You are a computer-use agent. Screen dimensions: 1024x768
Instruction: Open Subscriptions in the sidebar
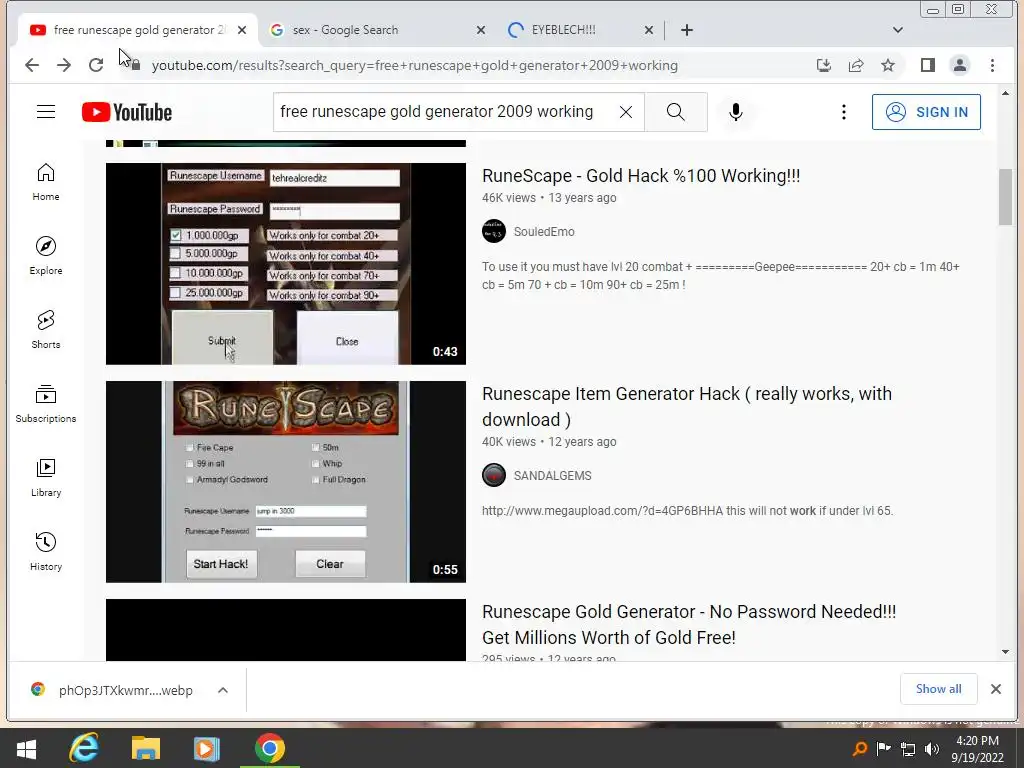pos(46,404)
